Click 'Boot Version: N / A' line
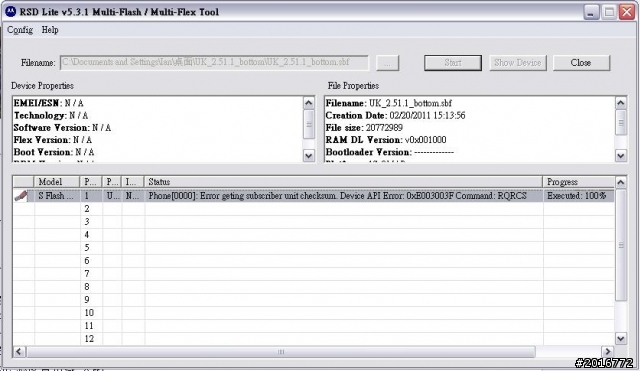 54,152
